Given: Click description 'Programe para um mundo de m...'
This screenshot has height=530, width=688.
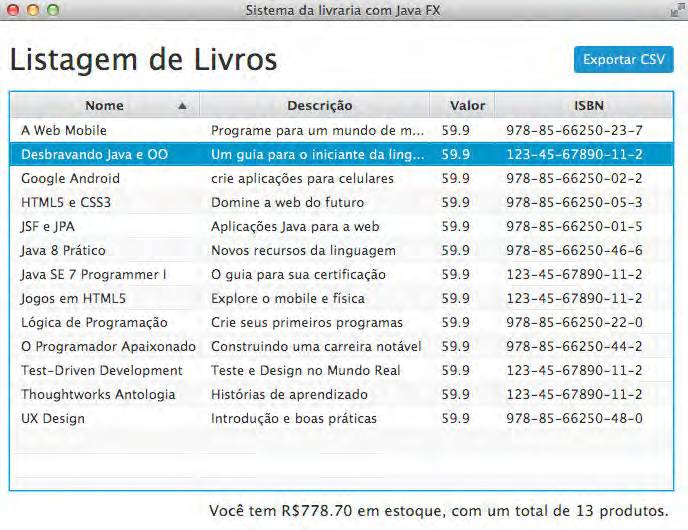Looking at the screenshot, I should pyautogui.click(x=318, y=130).
